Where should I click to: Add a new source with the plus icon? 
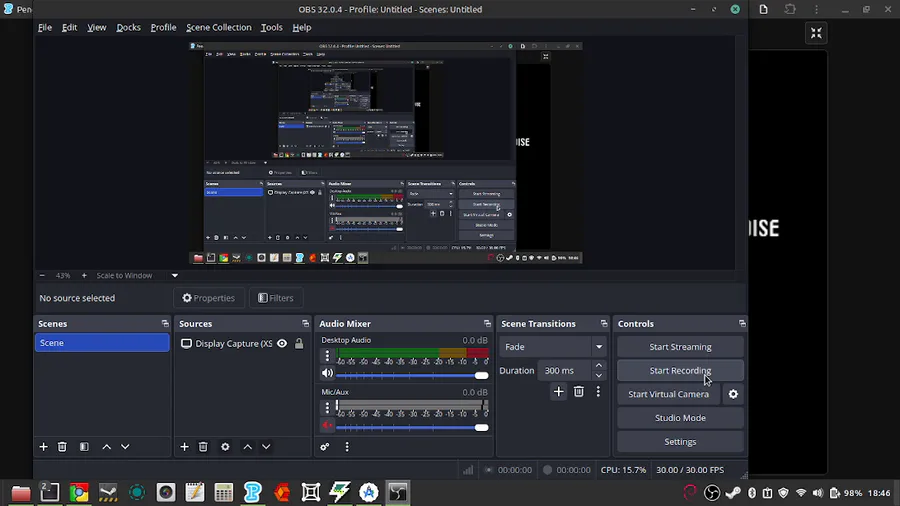point(184,446)
